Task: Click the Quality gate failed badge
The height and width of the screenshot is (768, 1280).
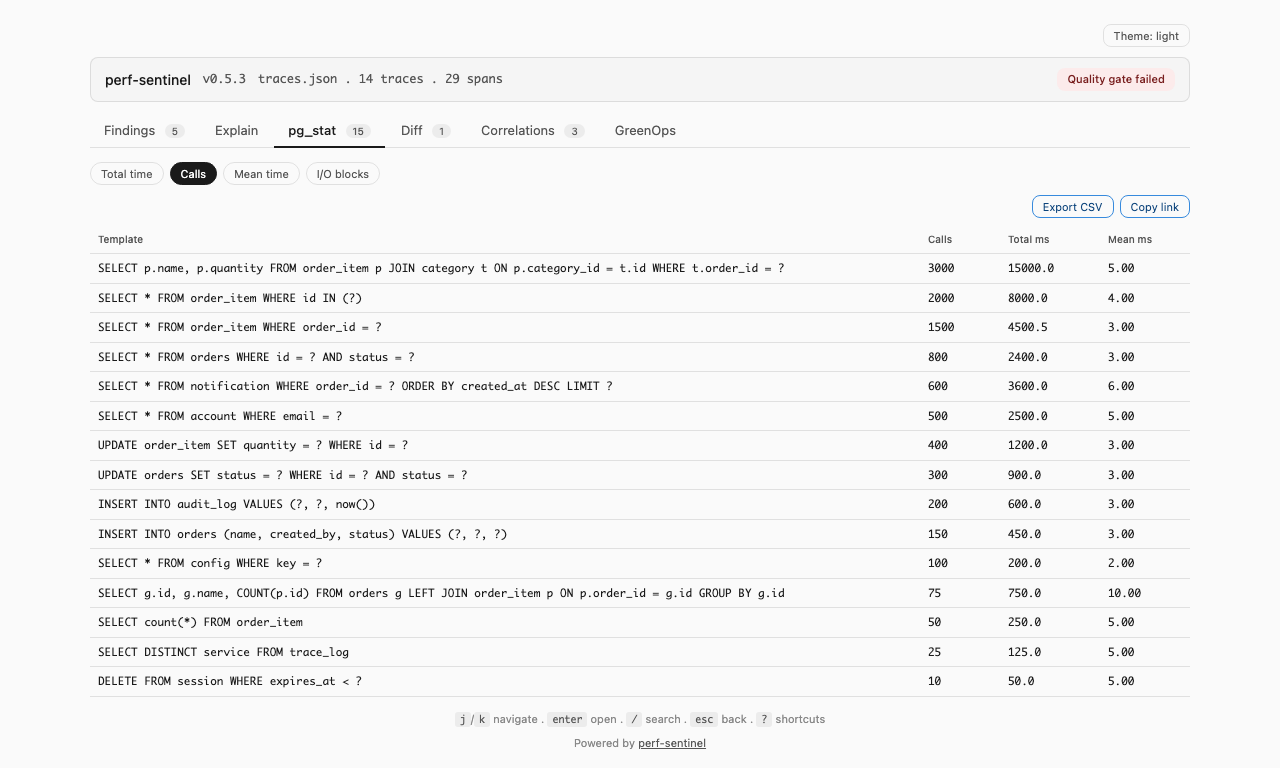Action: point(1116,78)
